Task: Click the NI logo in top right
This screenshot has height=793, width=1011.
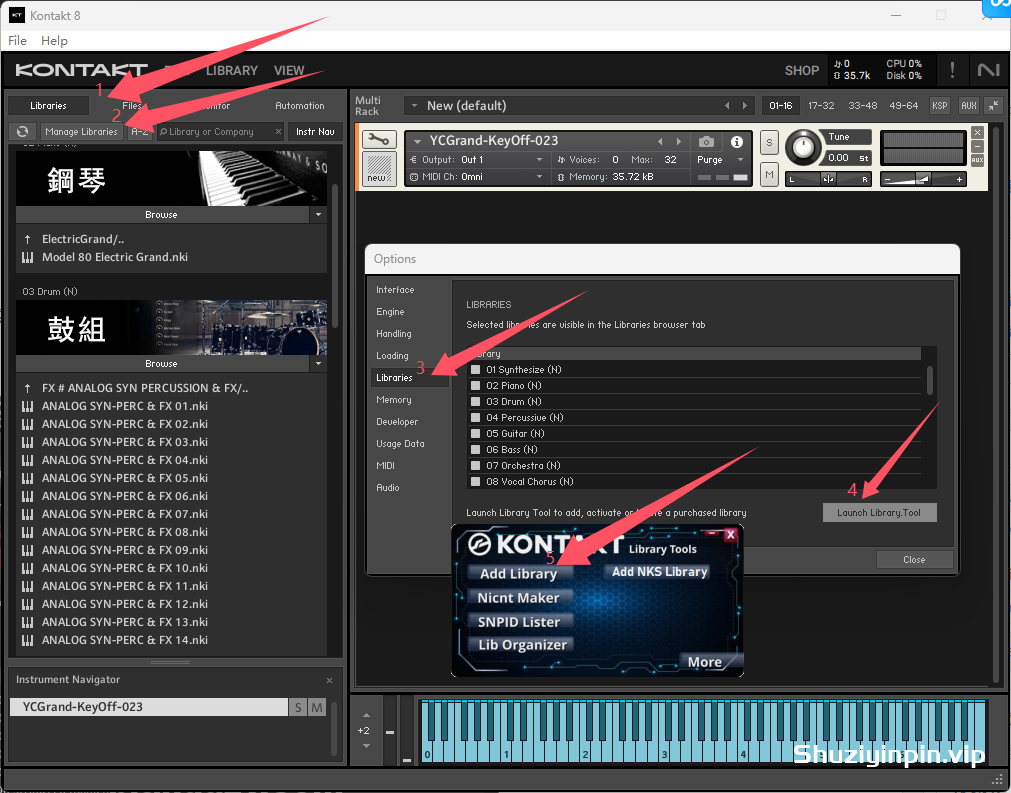Action: (x=988, y=70)
